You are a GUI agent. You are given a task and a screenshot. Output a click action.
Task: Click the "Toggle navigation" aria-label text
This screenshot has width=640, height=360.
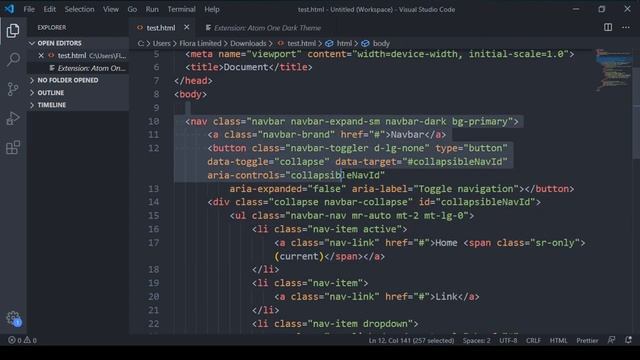[466, 189]
